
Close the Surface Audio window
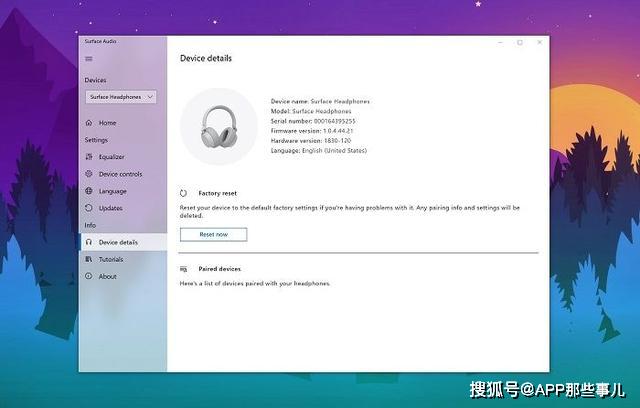pyautogui.click(x=540, y=42)
